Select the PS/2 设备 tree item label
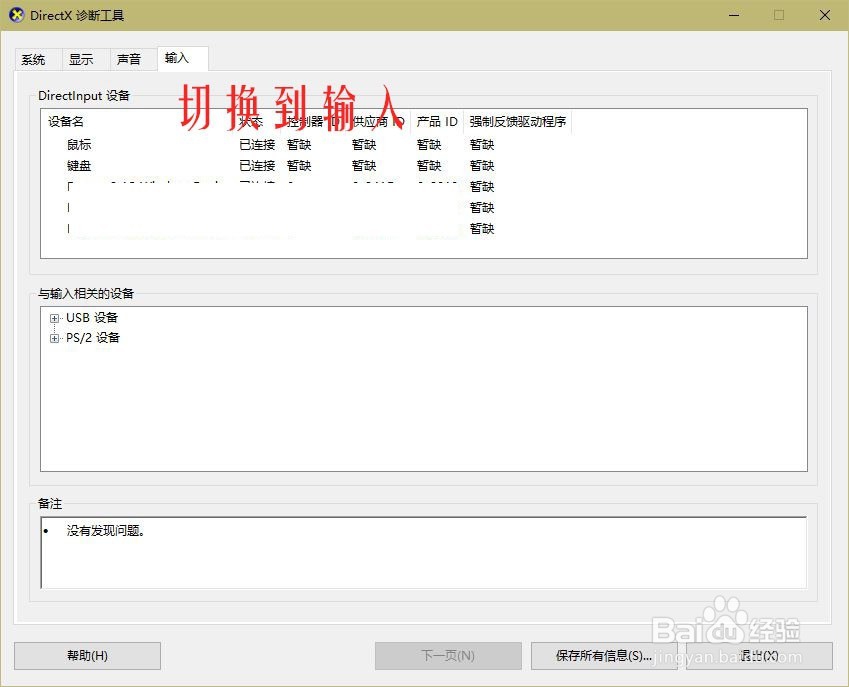The width and height of the screenshot is (849, 687). [x=94, y=338]
